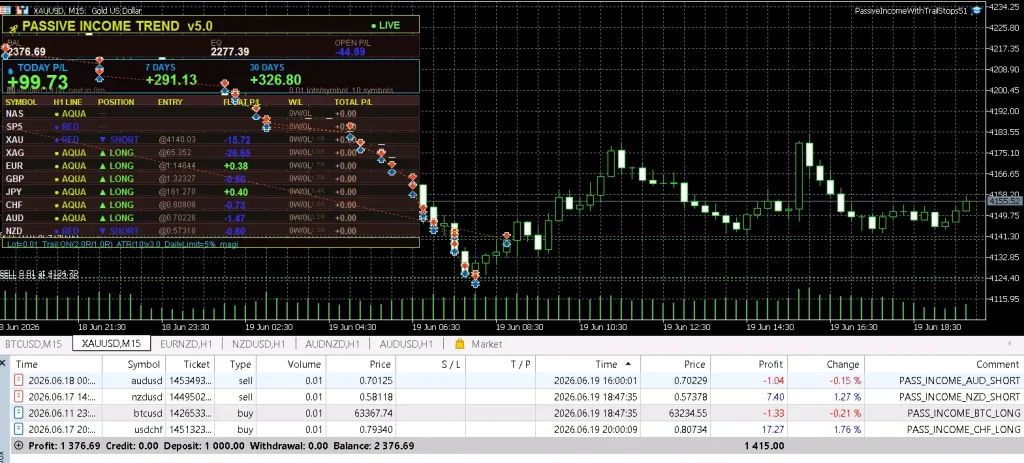This screenshot has width=1024, height=463.
Task: Sort by the Type column header
Action: tap(237, 364)
